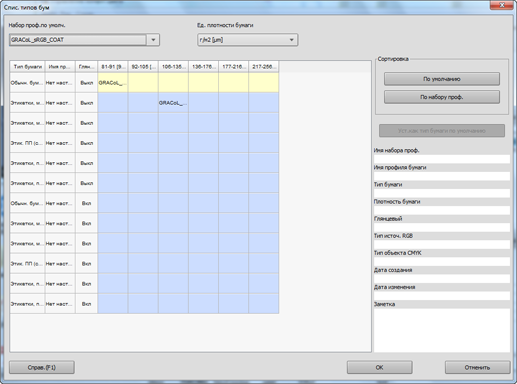This screenshot has width=517, height=384.
Task: Select Обычн. бум row with Вкл gloss
Action: [x=144, y=203]
